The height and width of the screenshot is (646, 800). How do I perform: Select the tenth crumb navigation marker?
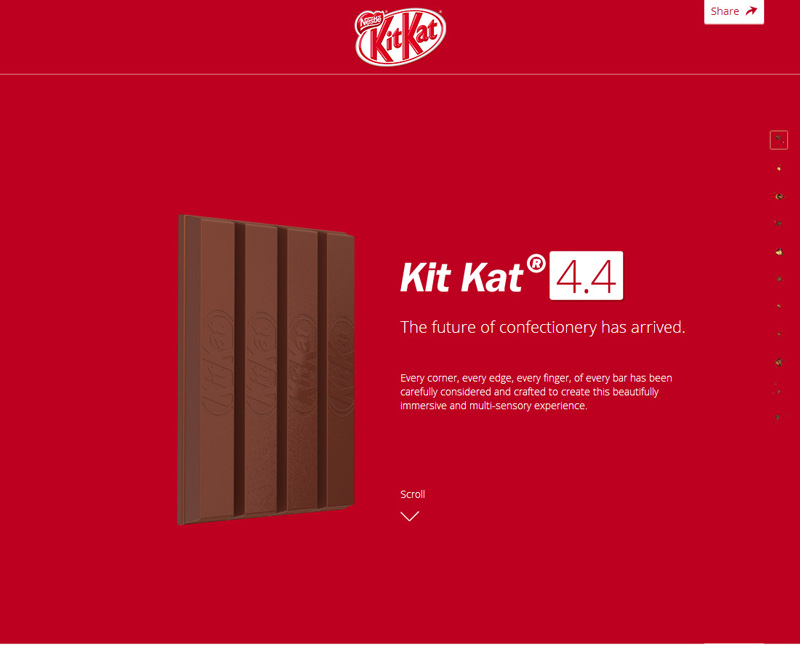[x=778, y=390]
